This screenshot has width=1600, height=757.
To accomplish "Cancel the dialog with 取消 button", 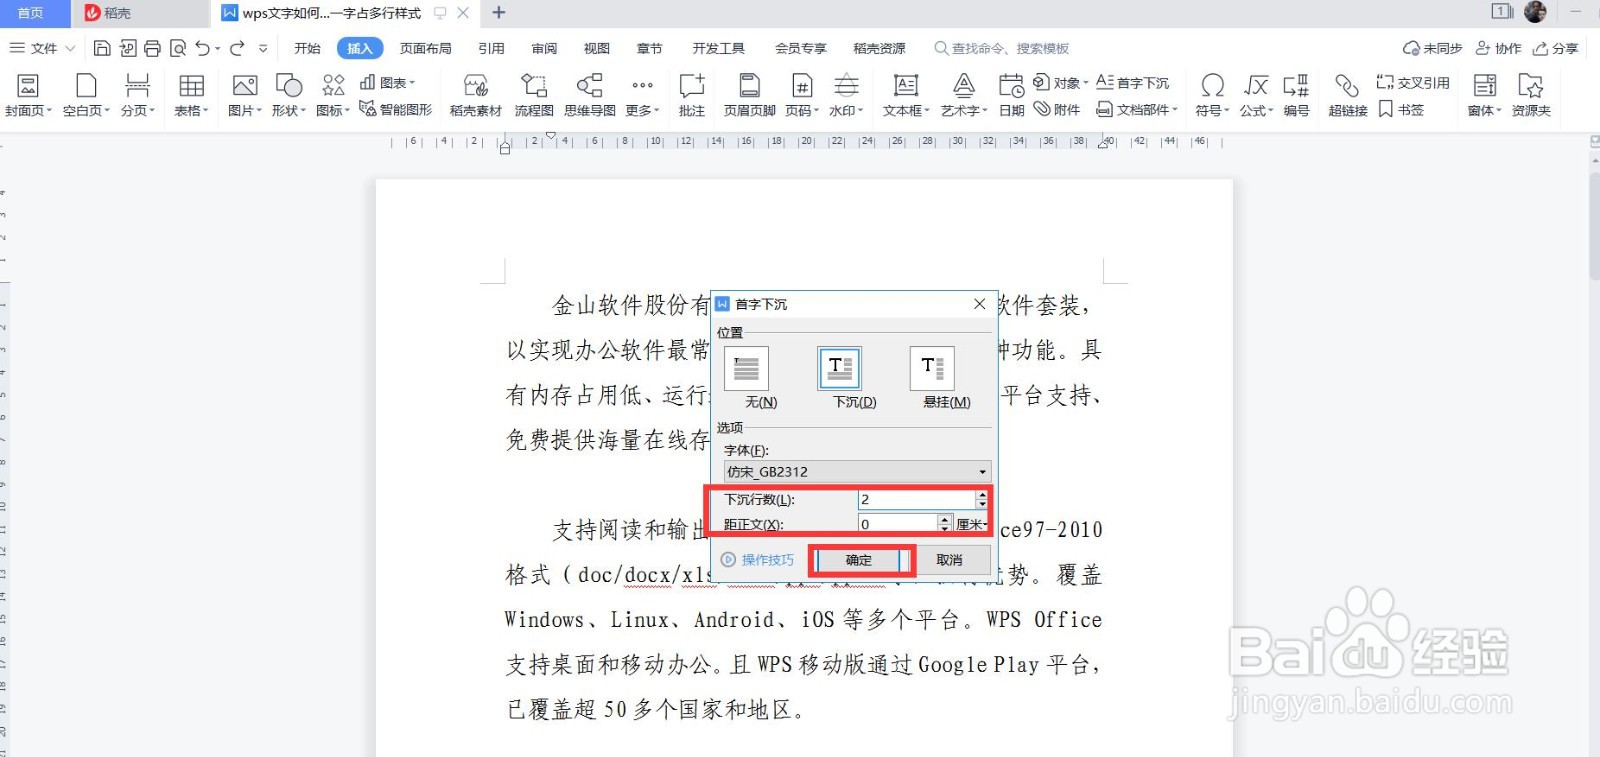I will [949, 560].
